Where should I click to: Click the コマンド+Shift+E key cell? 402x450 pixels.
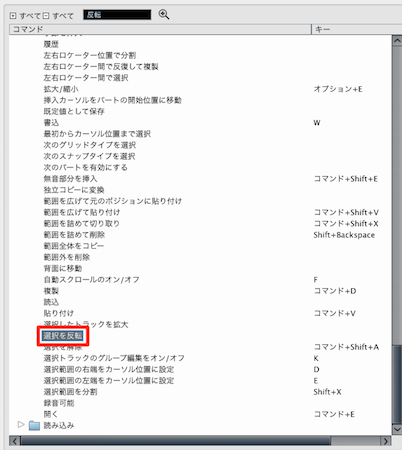(346, 179)
